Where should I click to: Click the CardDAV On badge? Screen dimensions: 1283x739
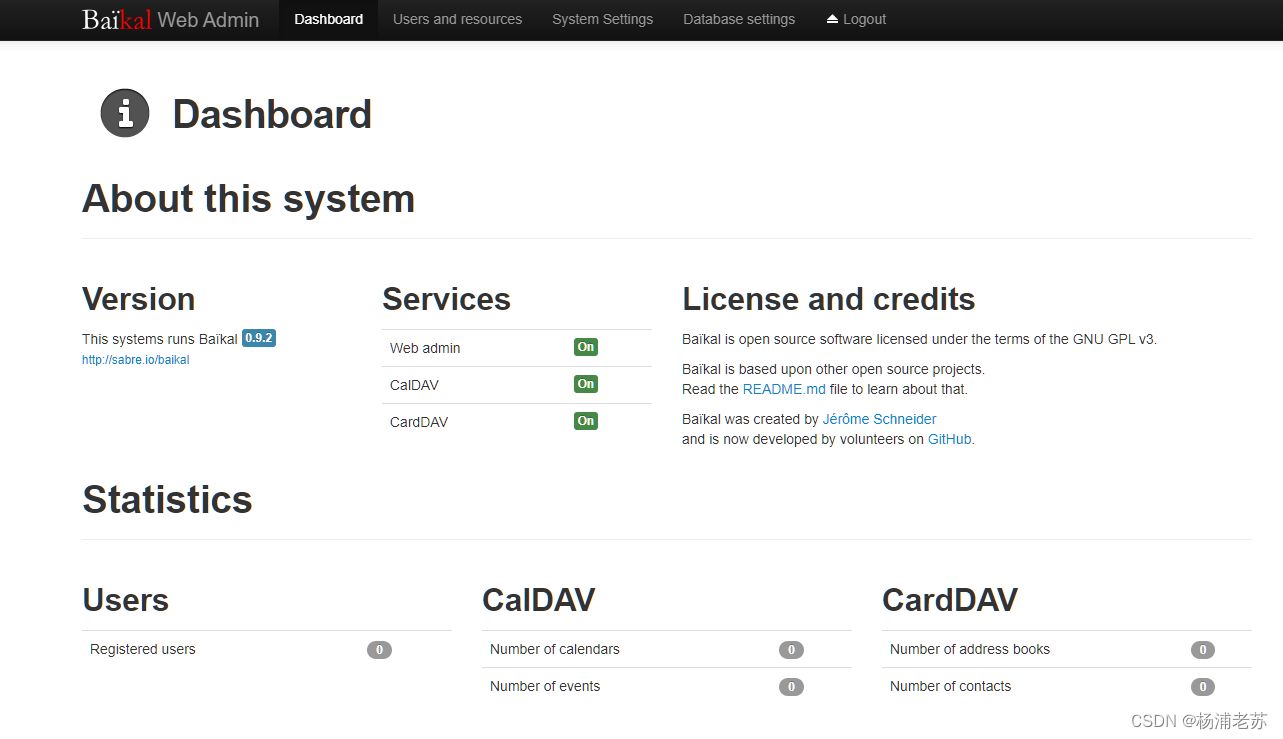point(586,421)
